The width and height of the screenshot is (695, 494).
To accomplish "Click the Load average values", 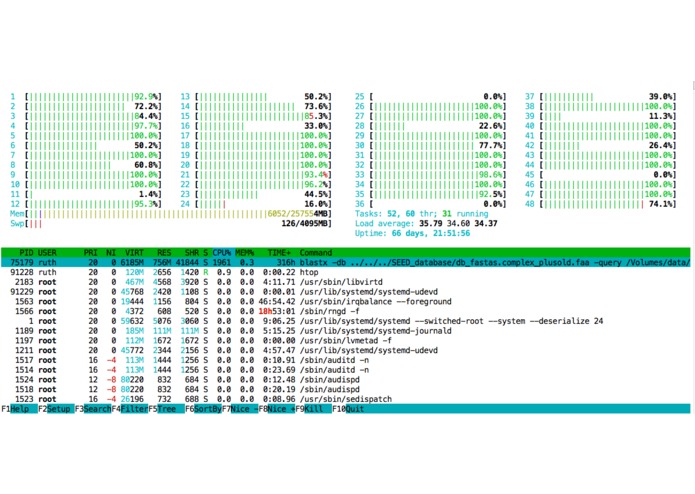I will coord(458,223).
